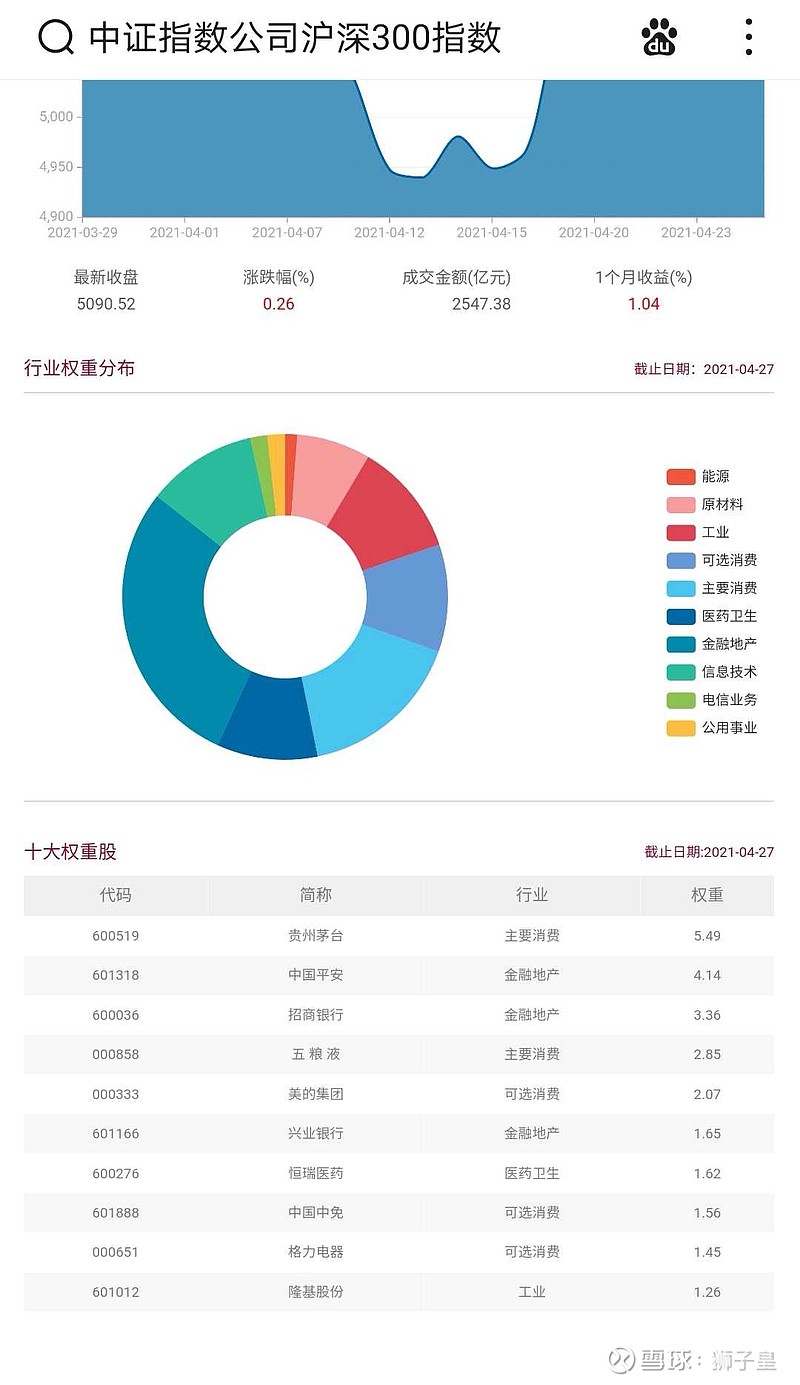Click weight value 1.26
The height and width of the screenshot is (1385, 800).
[707, 1292]
